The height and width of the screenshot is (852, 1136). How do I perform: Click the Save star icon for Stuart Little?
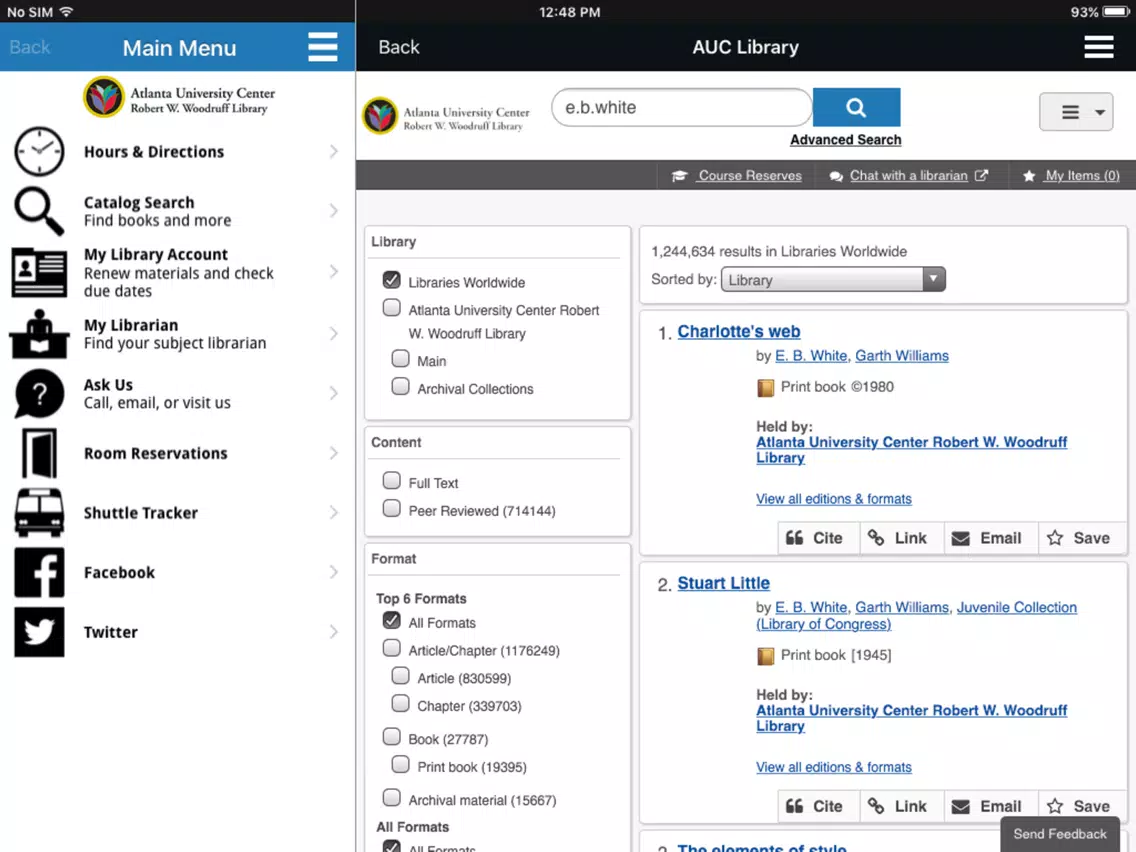[1055, 806]
